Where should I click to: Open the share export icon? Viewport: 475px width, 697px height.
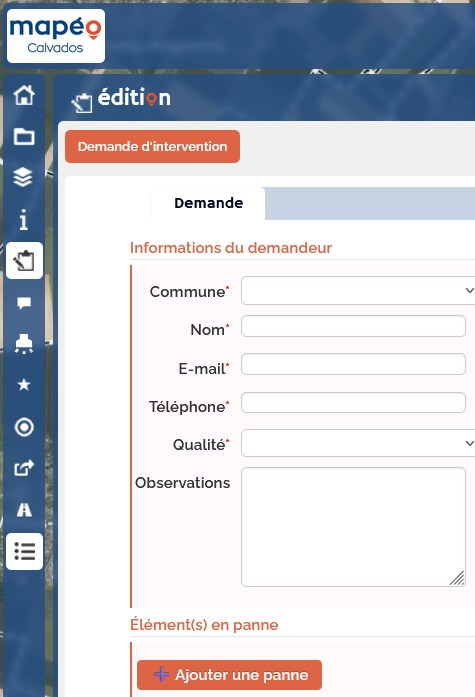pos(24,468)
